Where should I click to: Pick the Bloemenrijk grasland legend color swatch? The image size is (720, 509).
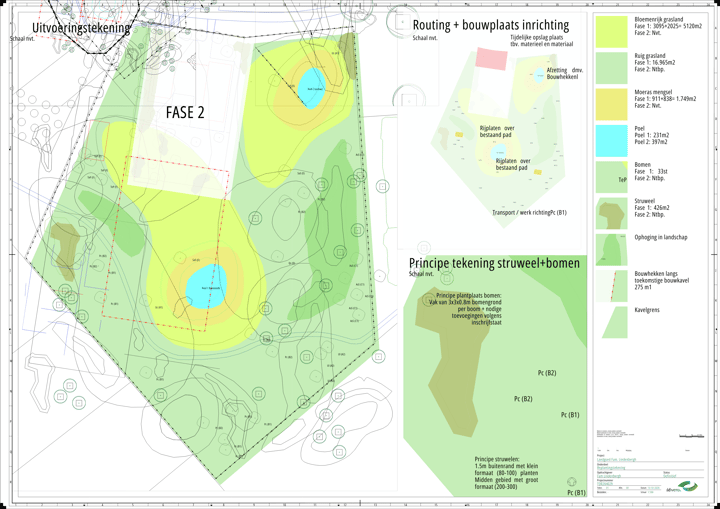[x=611, y=31]
